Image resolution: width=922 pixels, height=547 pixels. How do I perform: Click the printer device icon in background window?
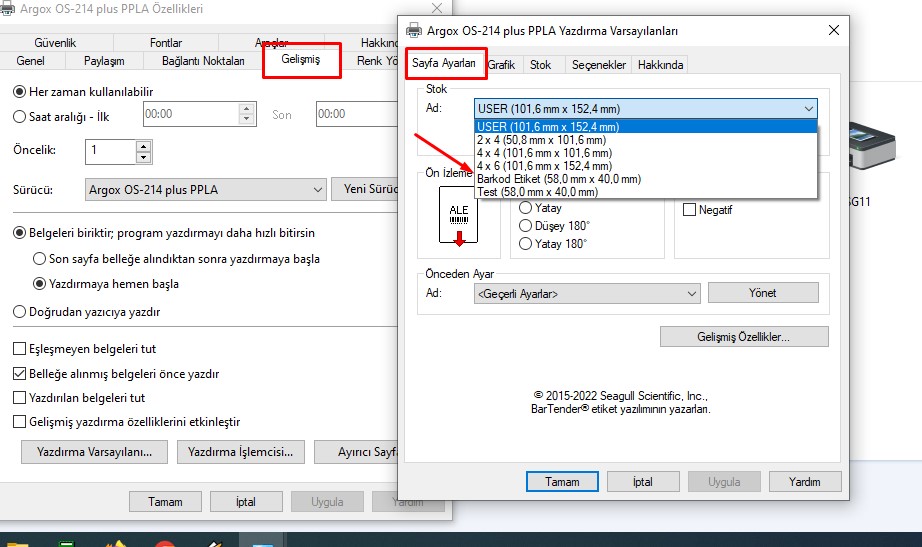pyautogui.click(x=873, y=144)
